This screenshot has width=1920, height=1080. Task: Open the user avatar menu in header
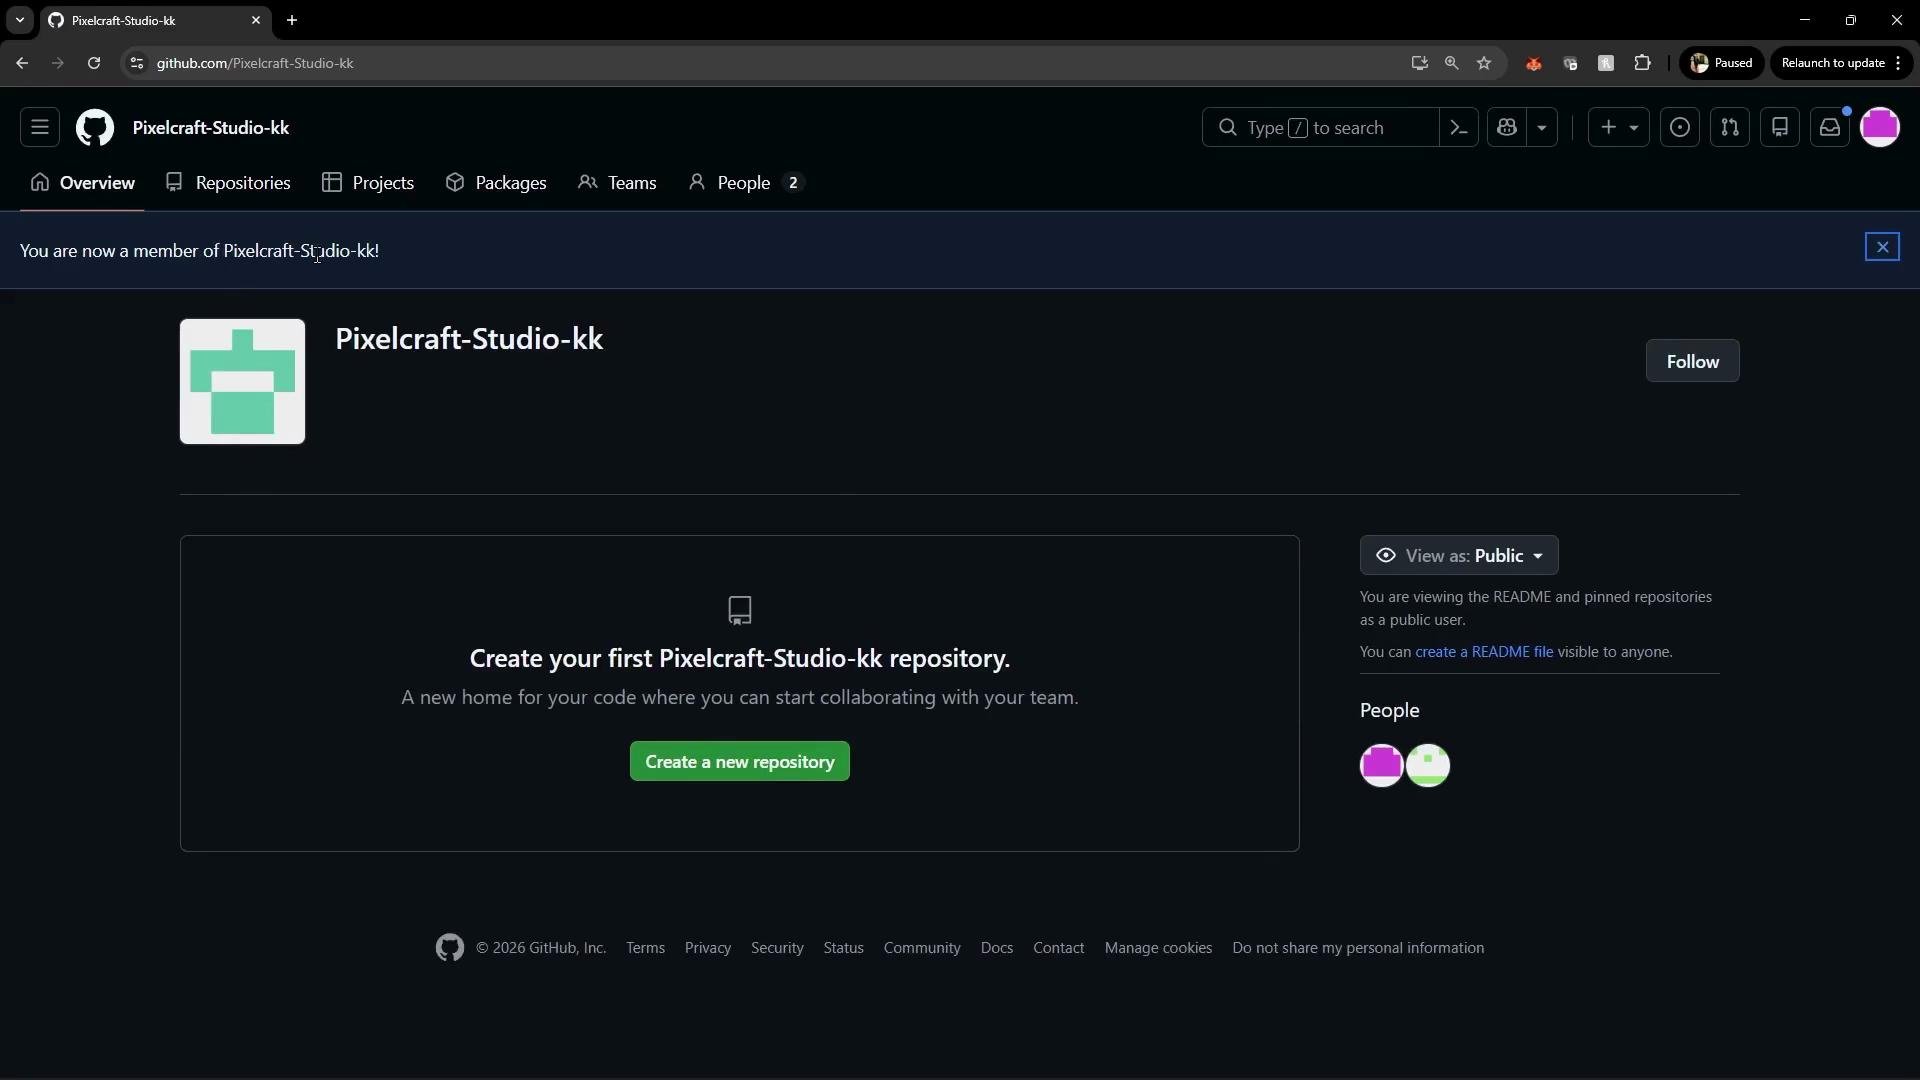[1880, 127]
